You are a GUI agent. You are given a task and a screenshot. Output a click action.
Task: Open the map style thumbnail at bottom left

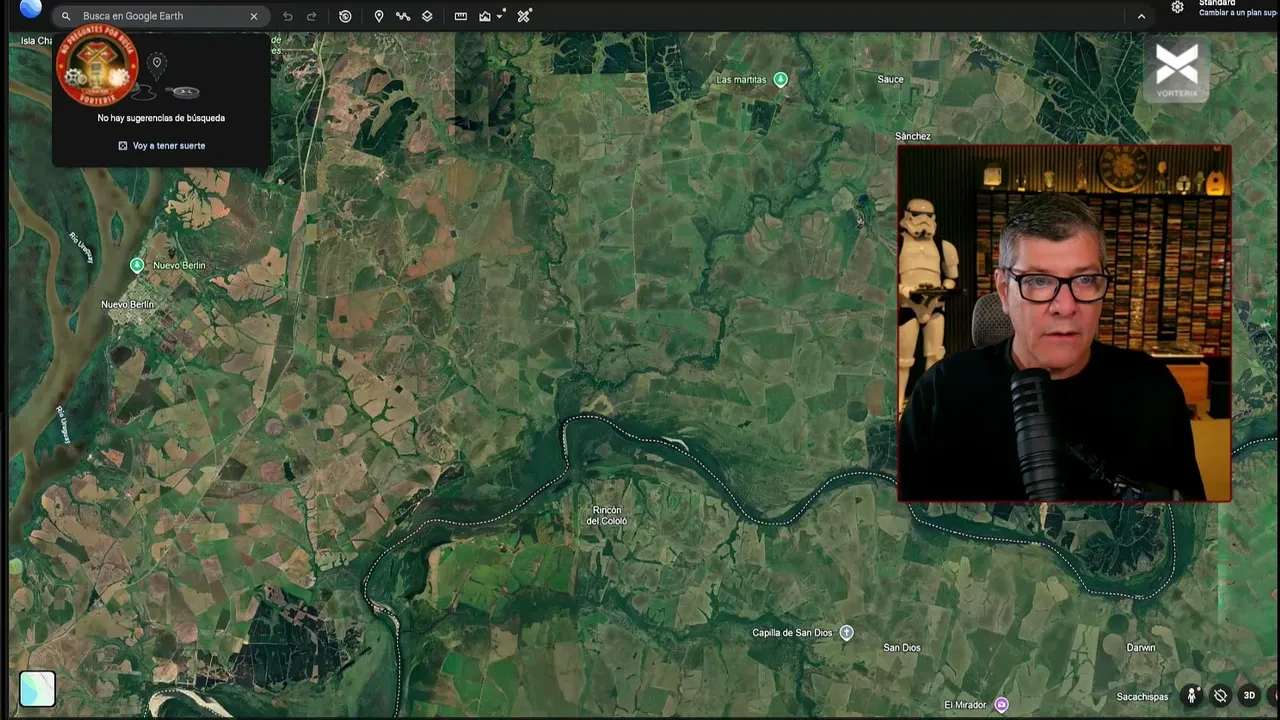pos(37,688)
